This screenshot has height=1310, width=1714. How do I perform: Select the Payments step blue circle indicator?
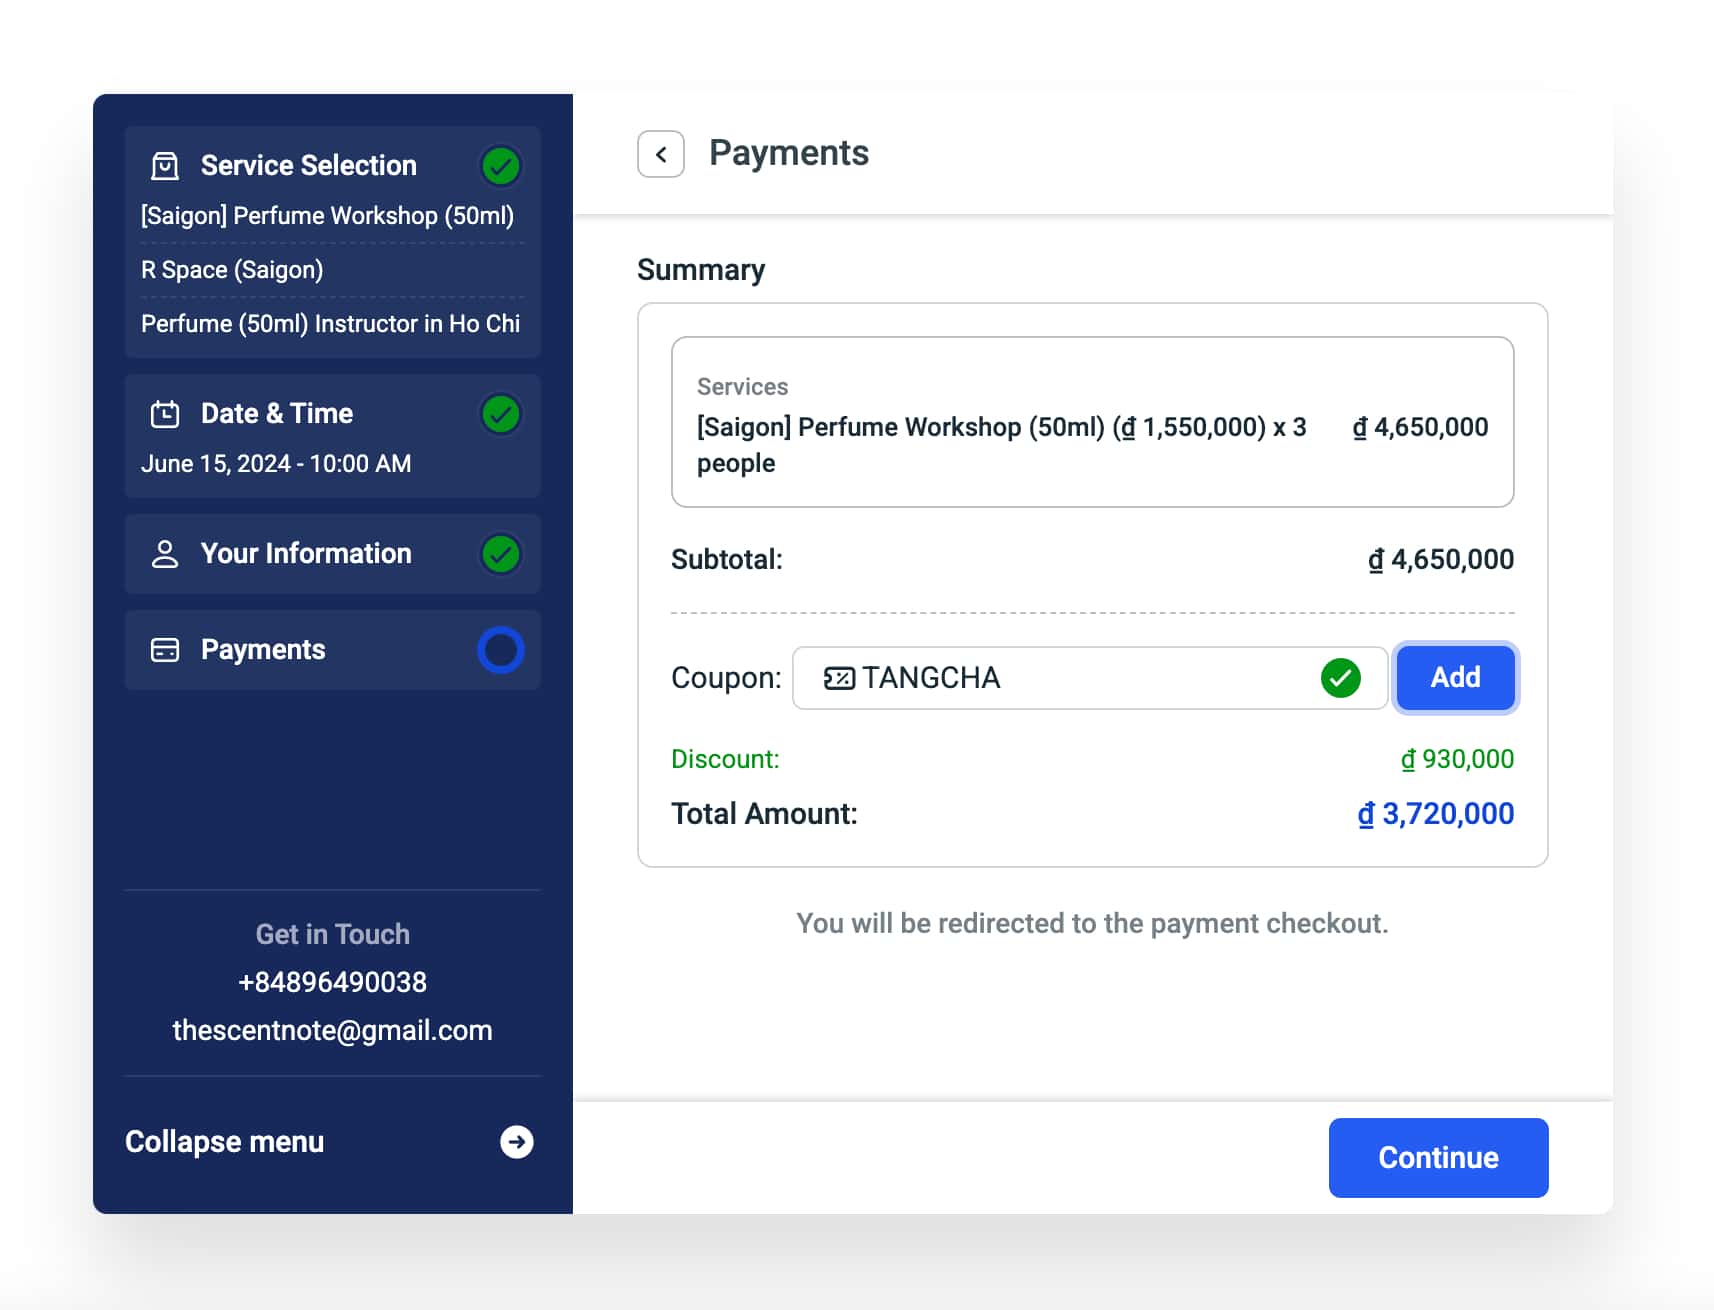[500, 650]
